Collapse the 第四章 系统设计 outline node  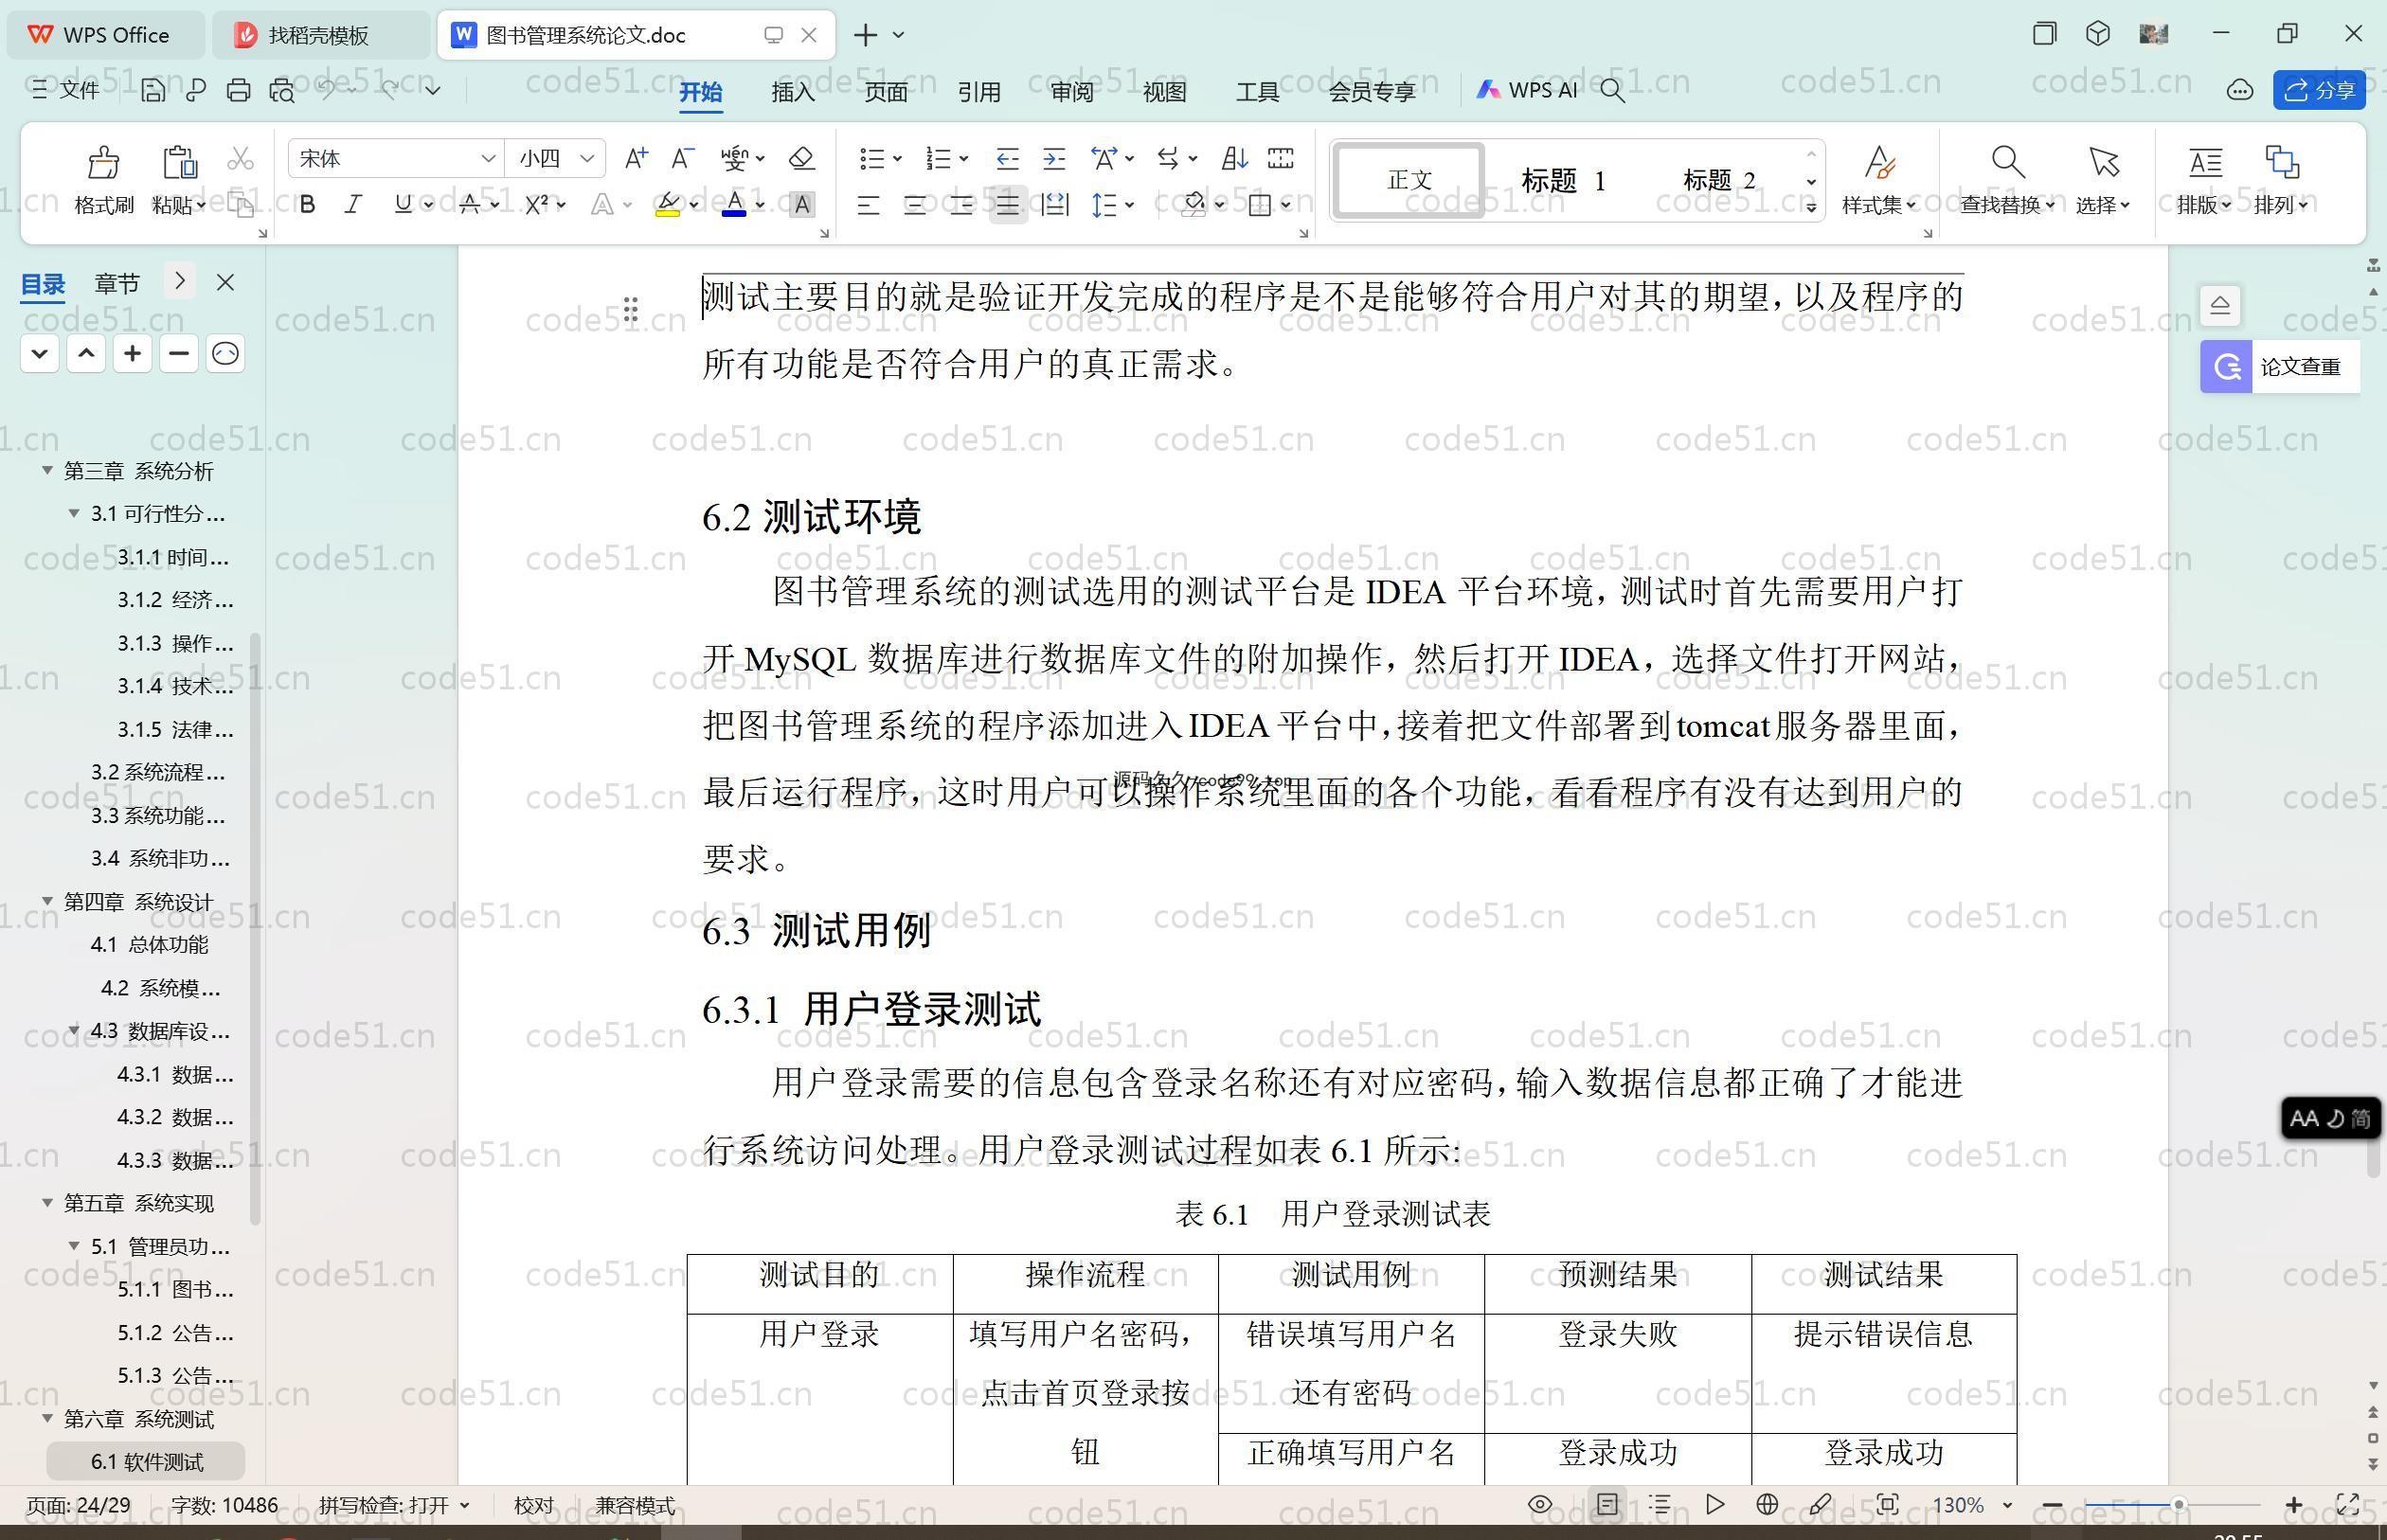47,901
